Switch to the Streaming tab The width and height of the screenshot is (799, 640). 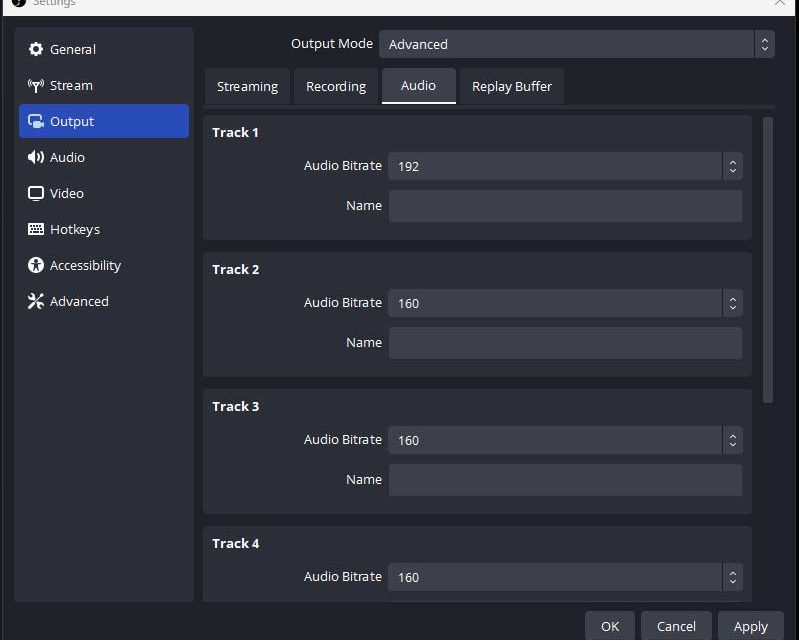(x=247, y=86)
